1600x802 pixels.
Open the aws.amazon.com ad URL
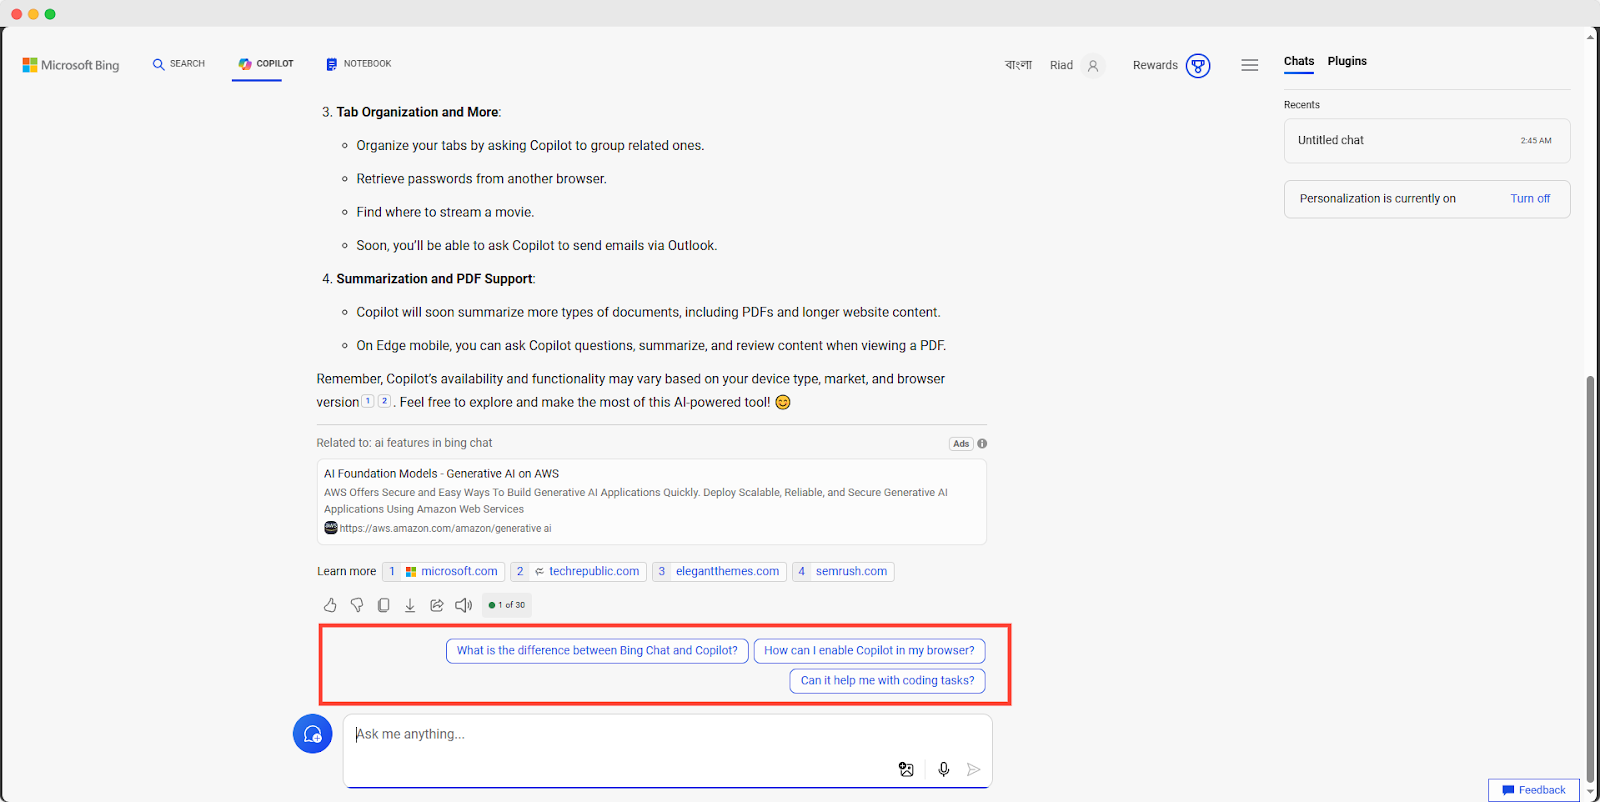445,528
